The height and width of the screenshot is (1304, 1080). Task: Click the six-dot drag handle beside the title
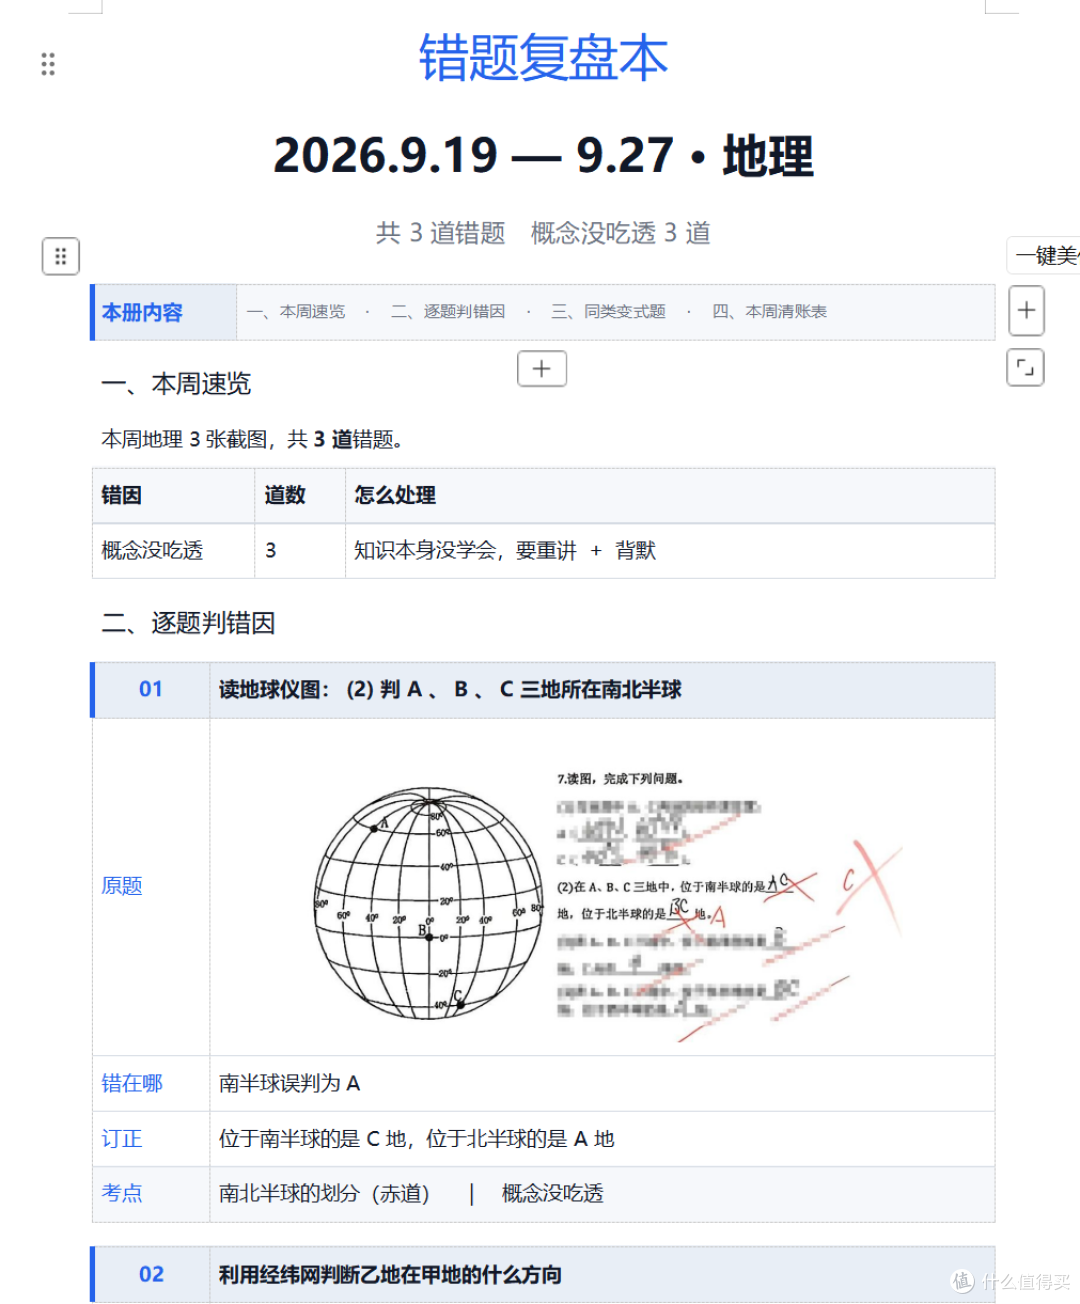click(48, 64)
